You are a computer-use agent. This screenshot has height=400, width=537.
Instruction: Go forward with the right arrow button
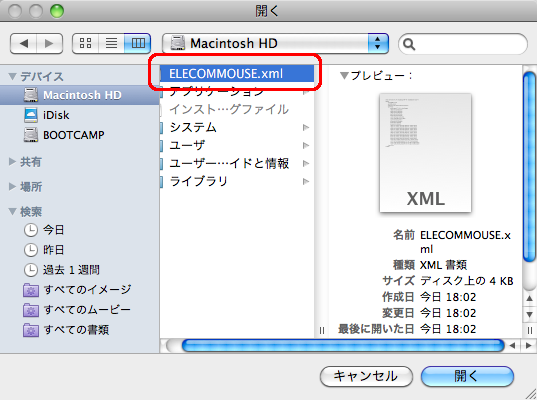49,43
